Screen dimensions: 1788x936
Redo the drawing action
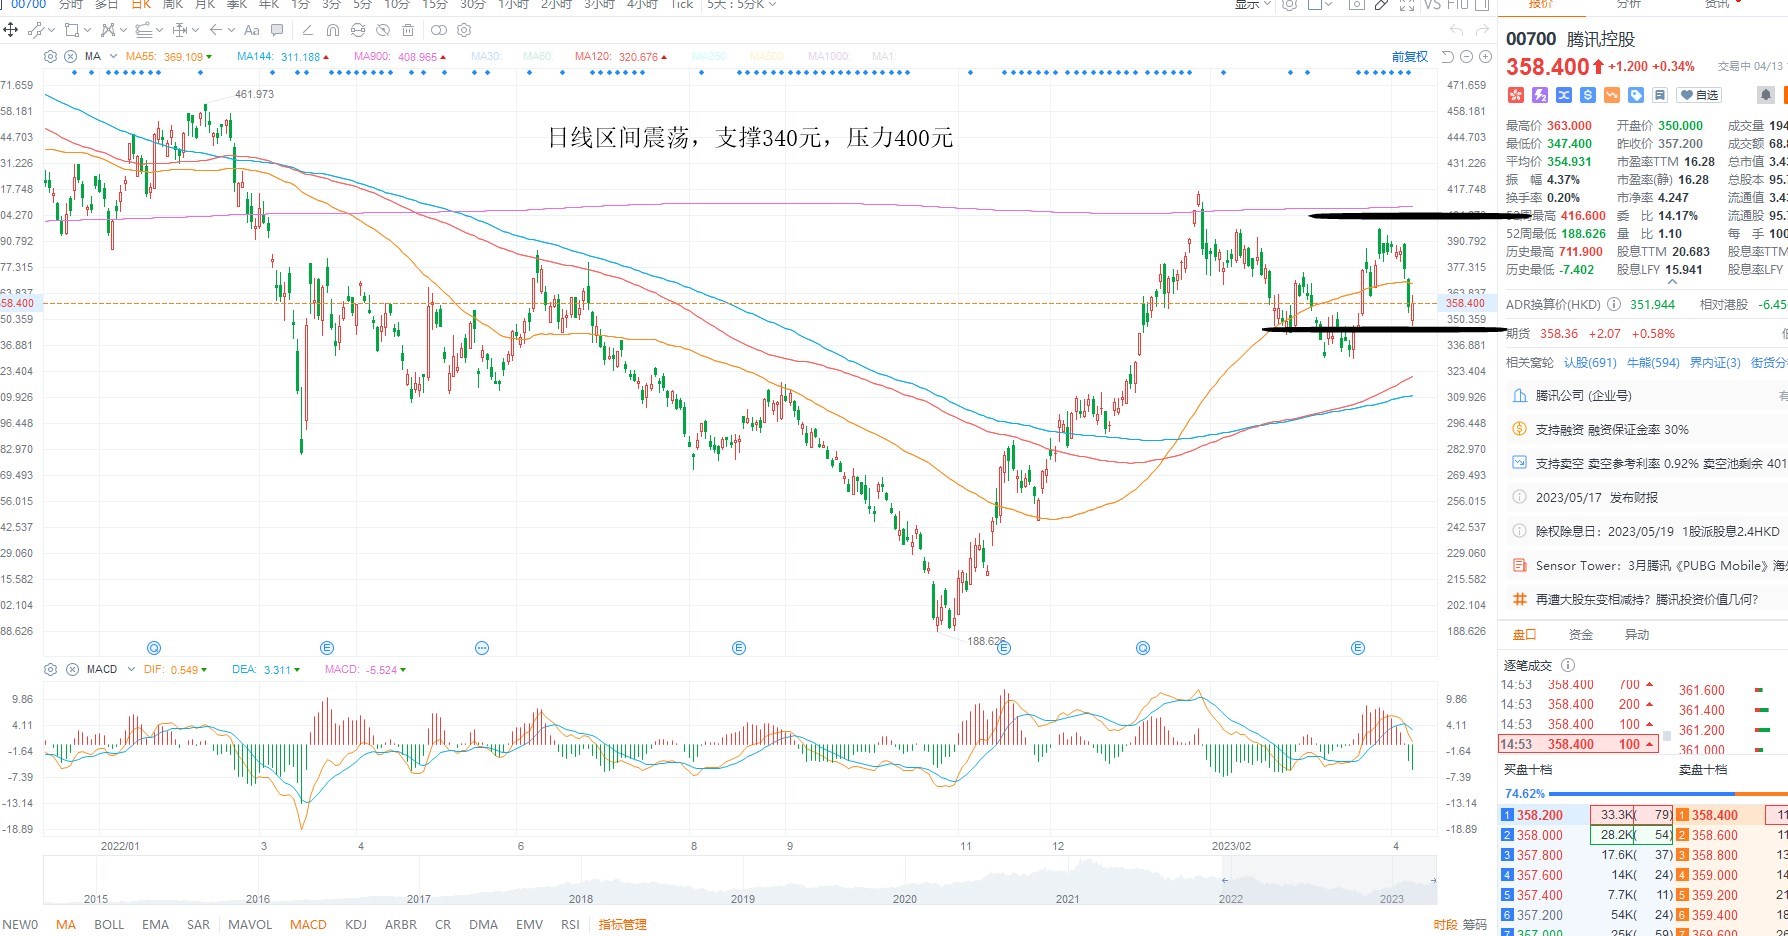pos(1481,31)
